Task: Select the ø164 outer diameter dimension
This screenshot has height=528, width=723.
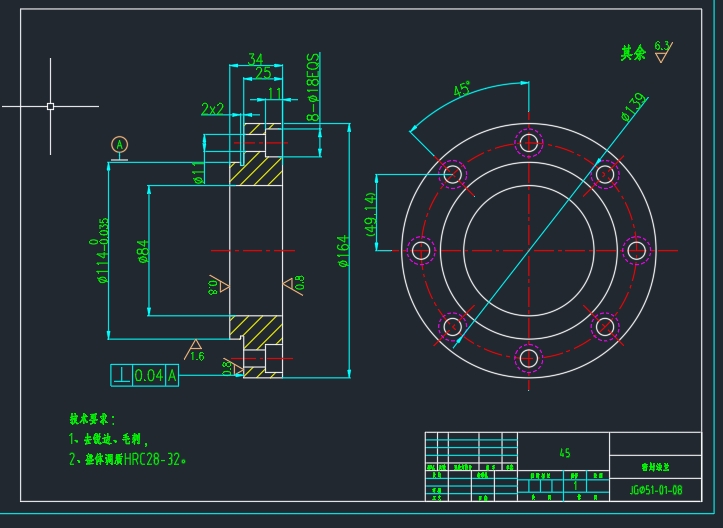Action: 344,251
